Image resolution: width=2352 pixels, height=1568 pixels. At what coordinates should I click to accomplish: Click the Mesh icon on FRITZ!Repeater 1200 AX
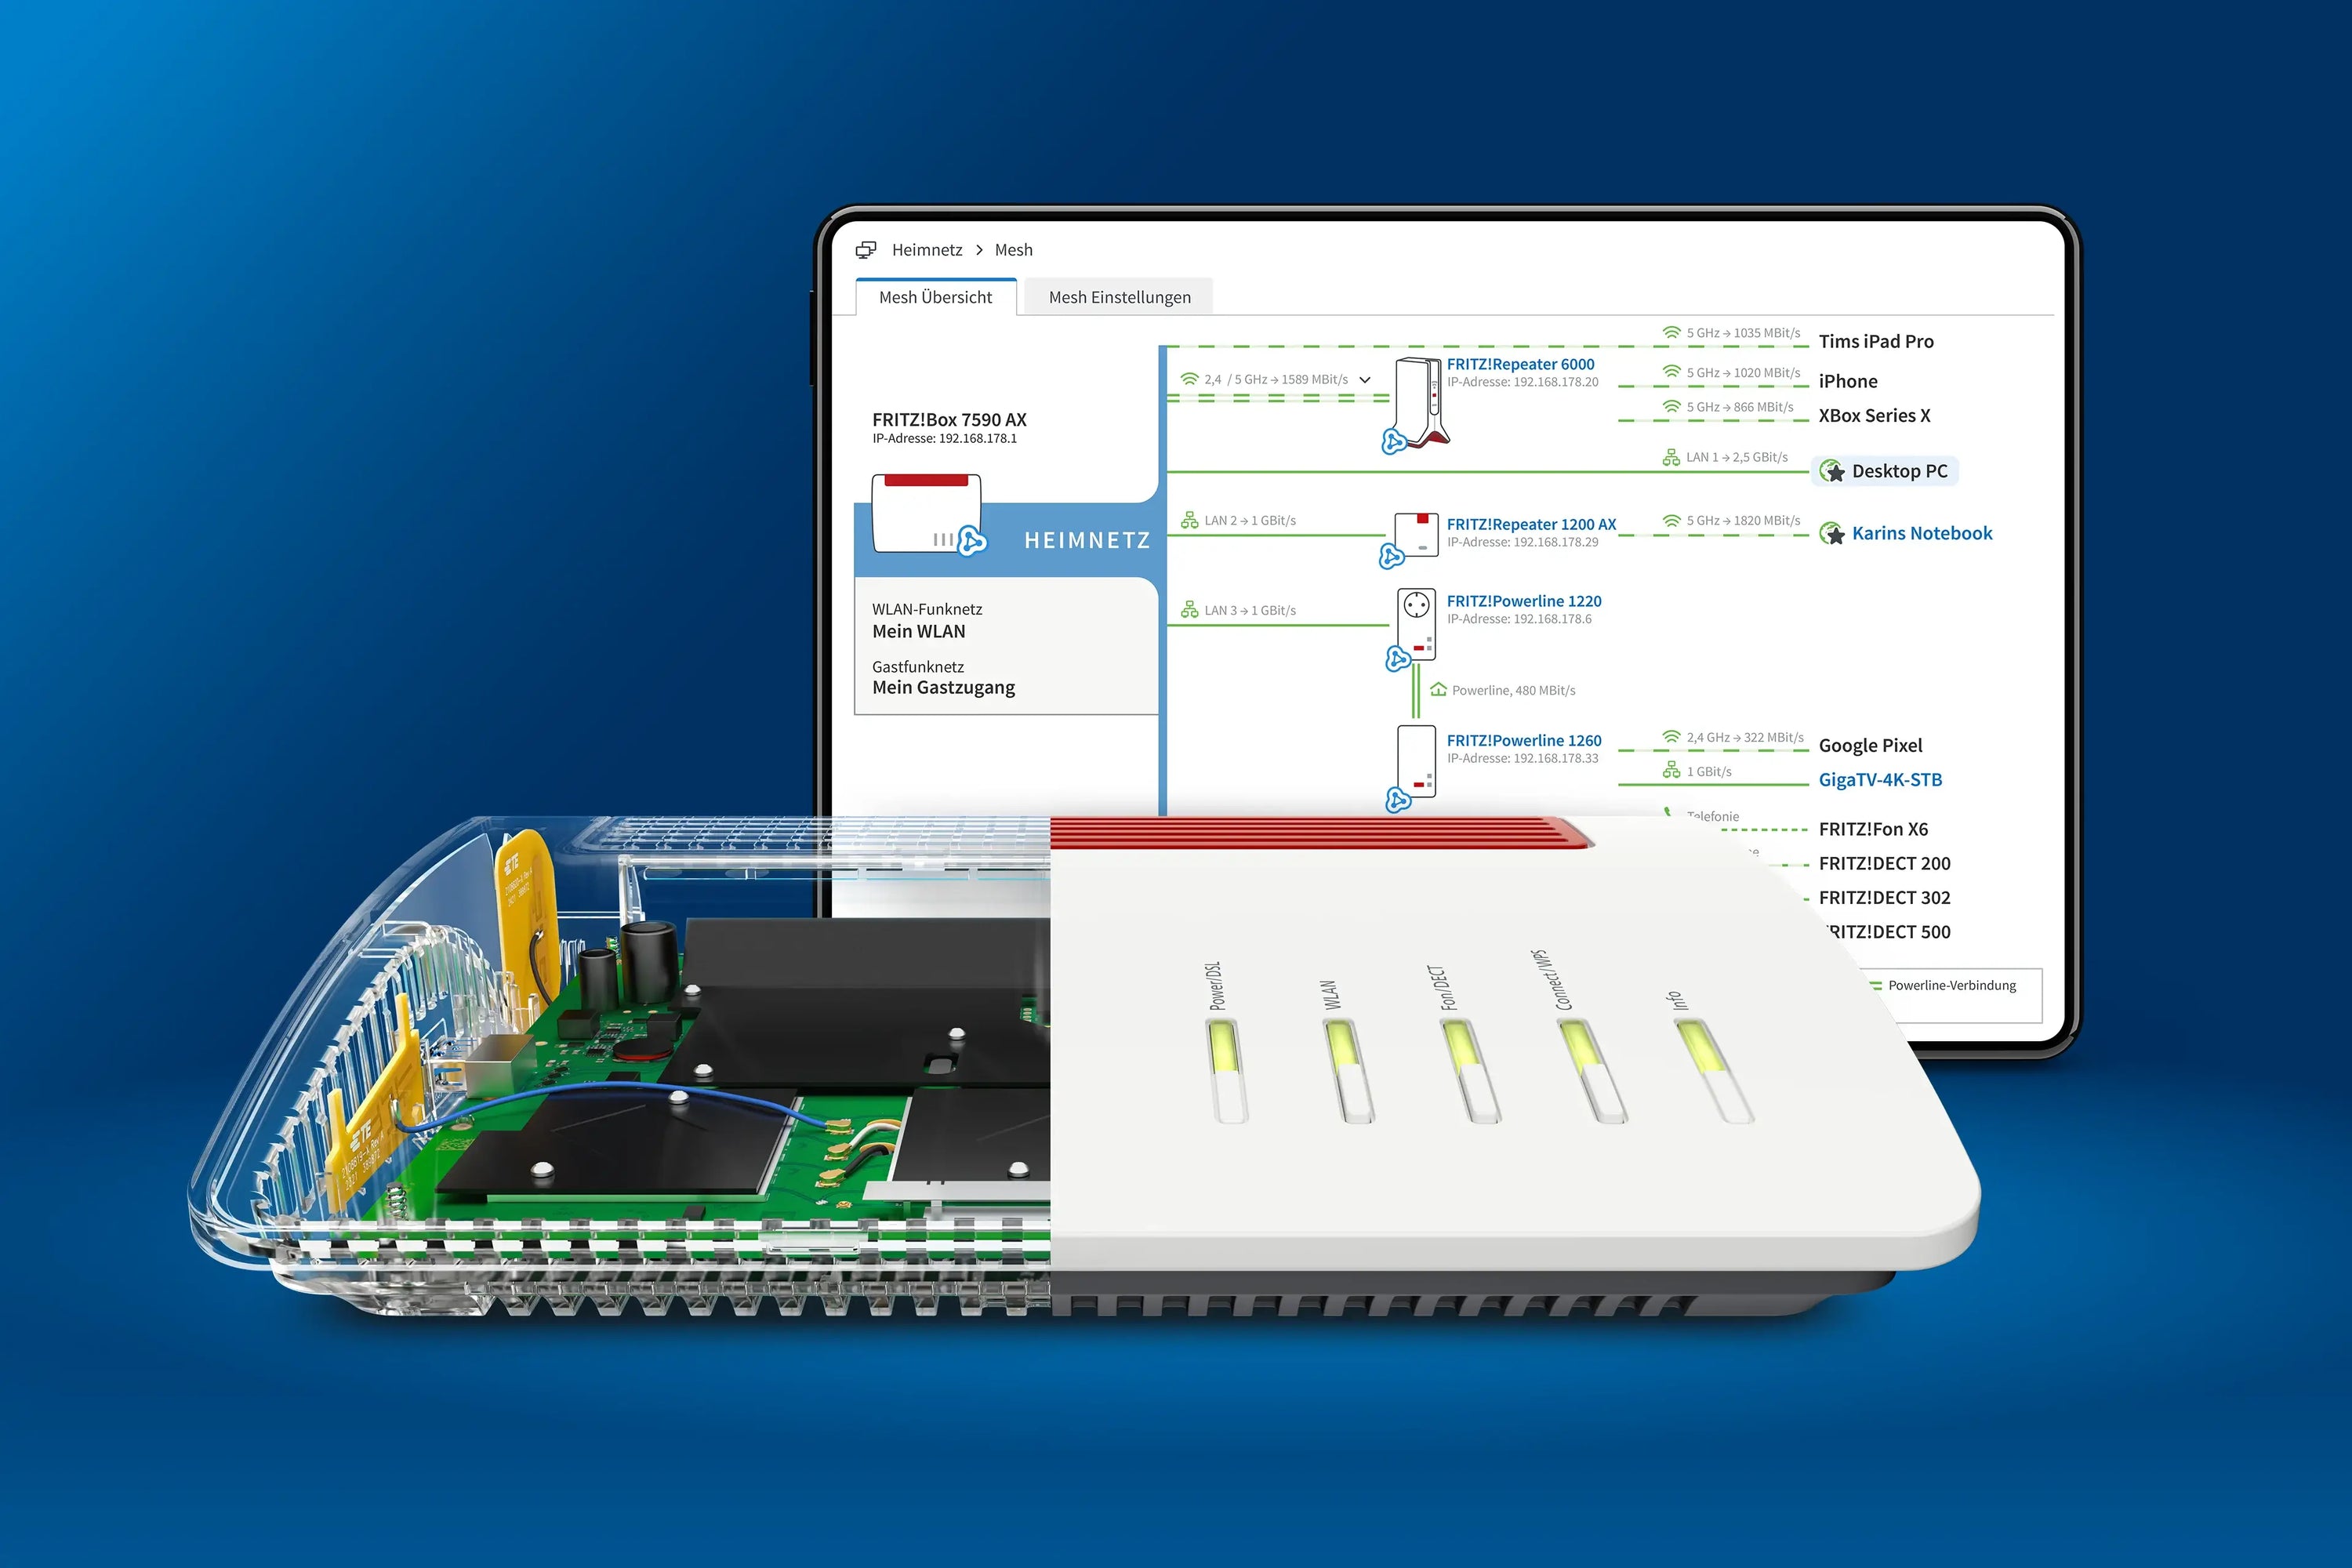point(1395,557)
